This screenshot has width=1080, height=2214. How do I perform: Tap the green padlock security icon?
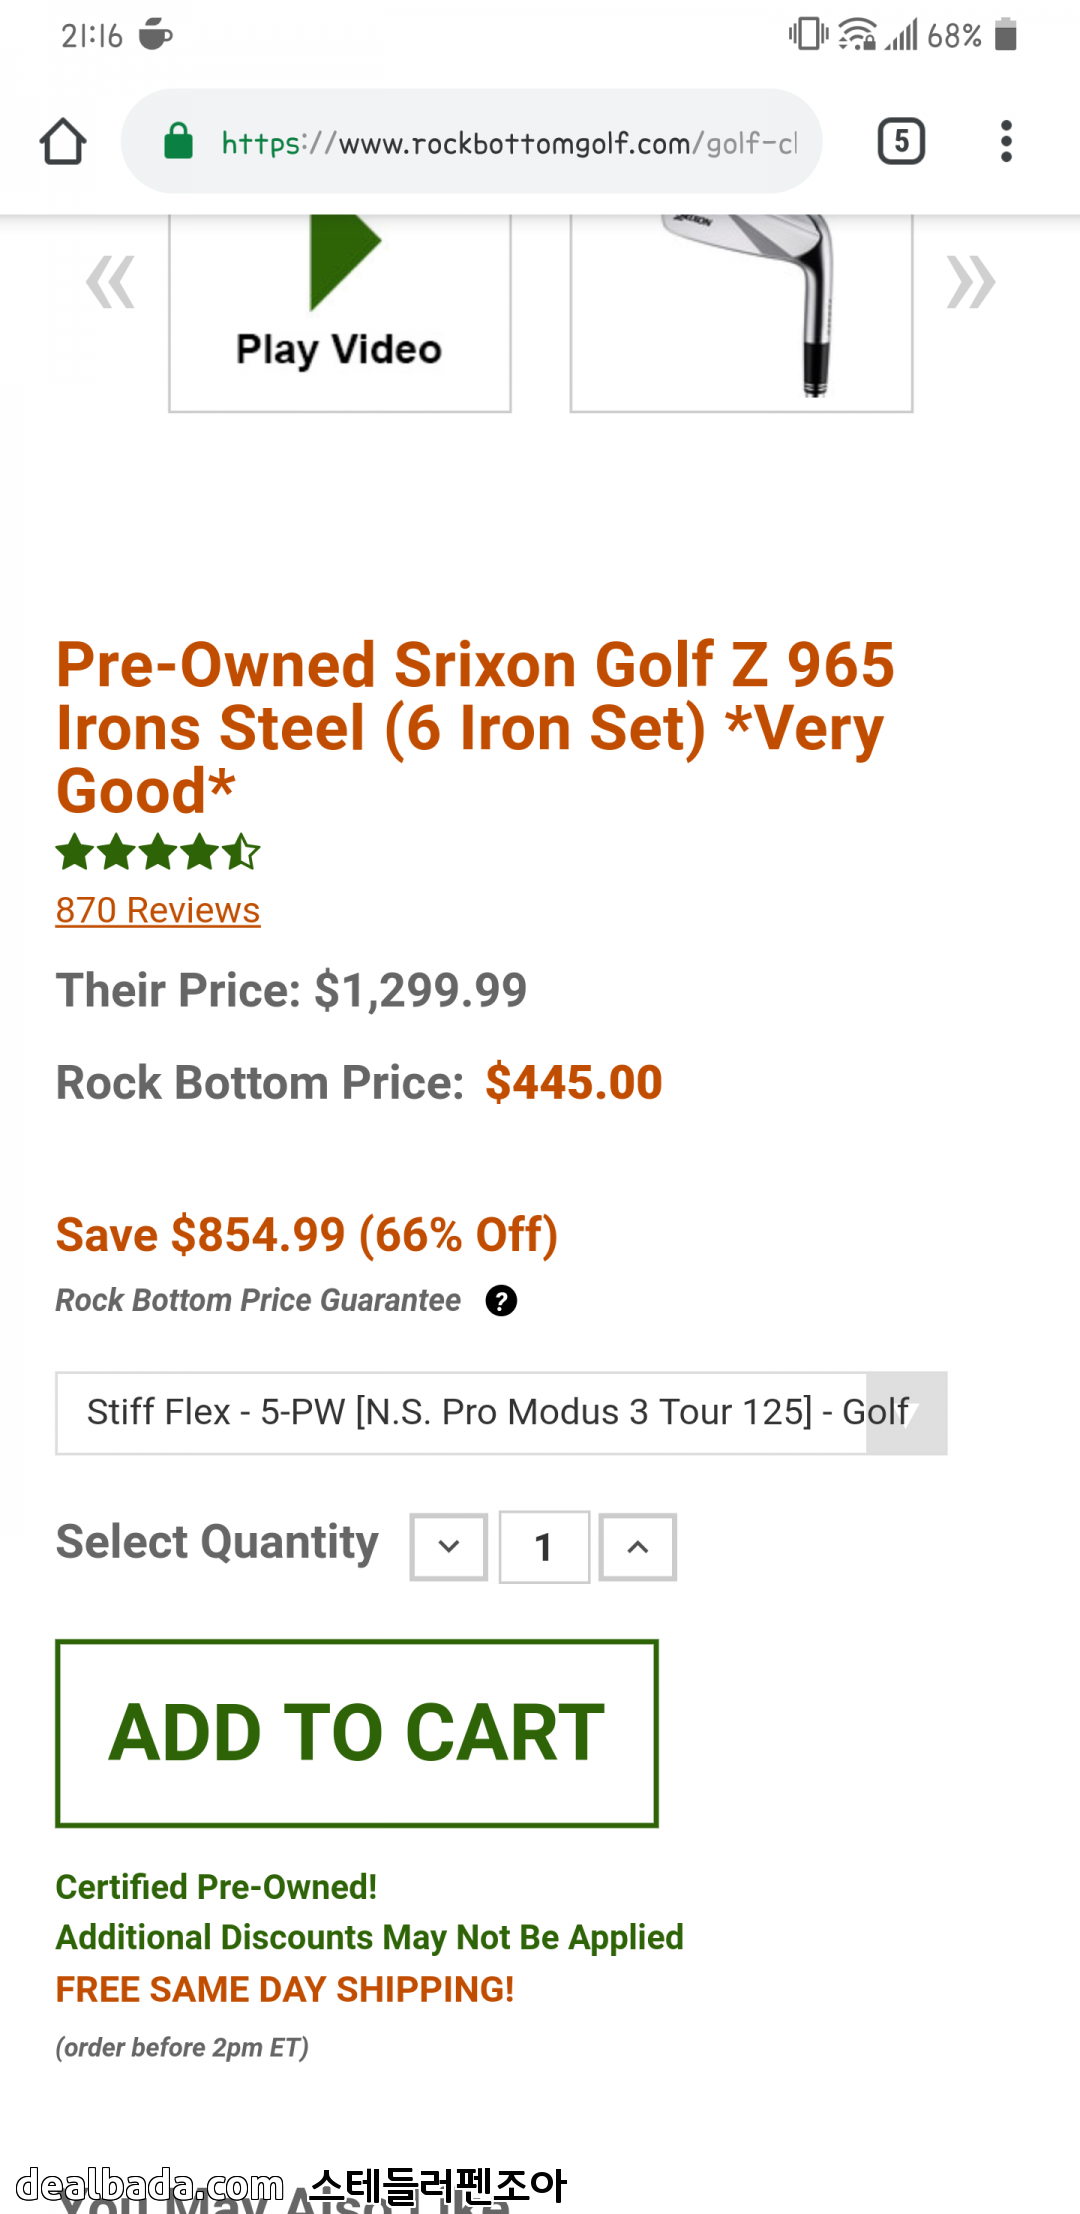tap(178, 141)
